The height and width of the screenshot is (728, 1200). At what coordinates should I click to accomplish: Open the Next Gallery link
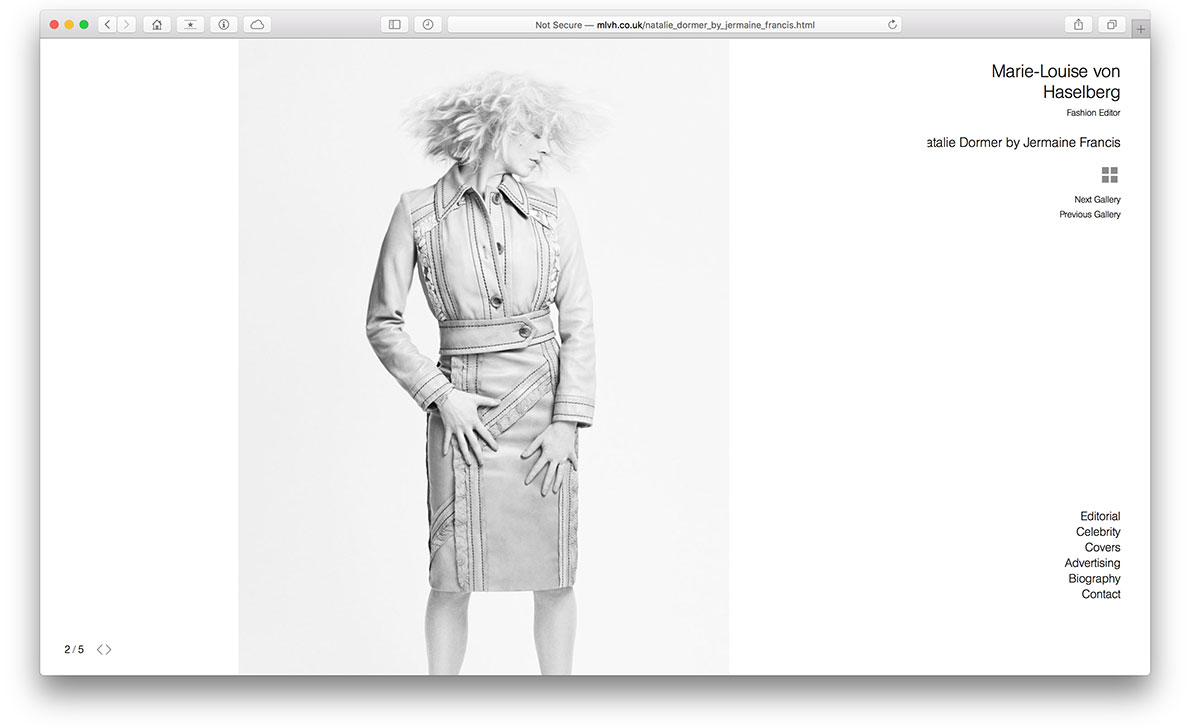coord(1097,200)
